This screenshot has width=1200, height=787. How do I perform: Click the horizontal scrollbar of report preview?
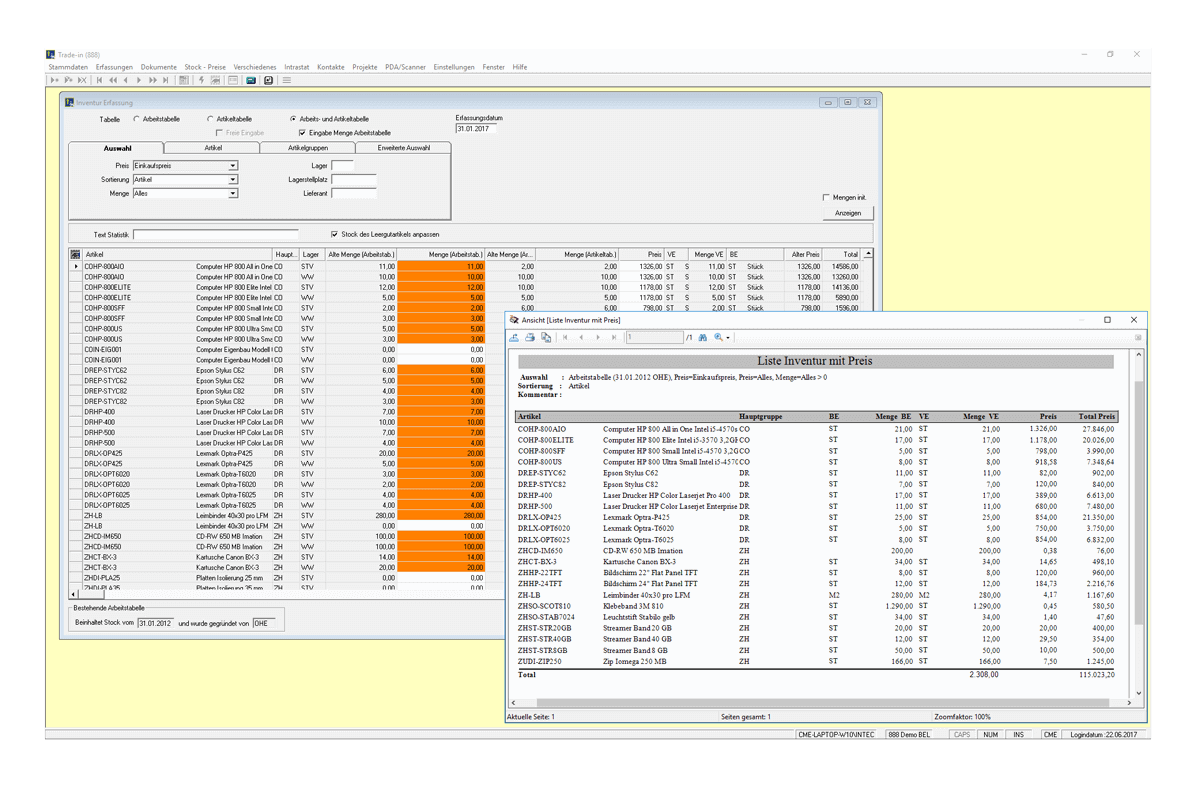(x=821, y=703)
